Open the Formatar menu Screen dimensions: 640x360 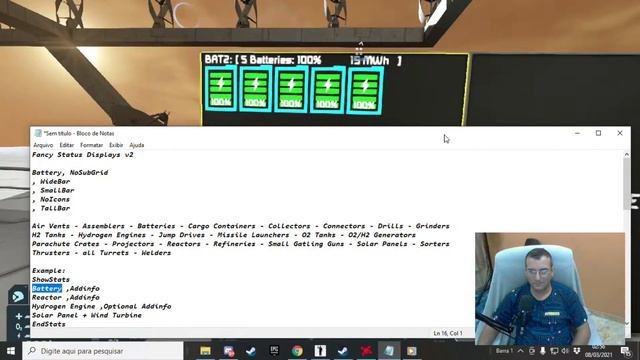[91, 145]
